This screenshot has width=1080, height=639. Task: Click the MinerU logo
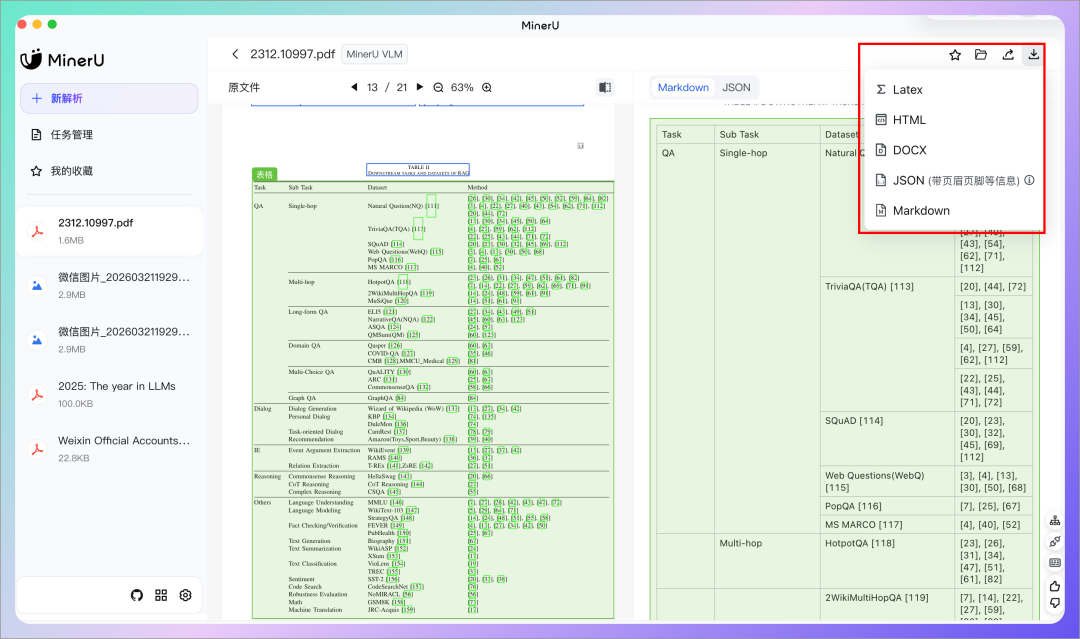coord(63,60)
